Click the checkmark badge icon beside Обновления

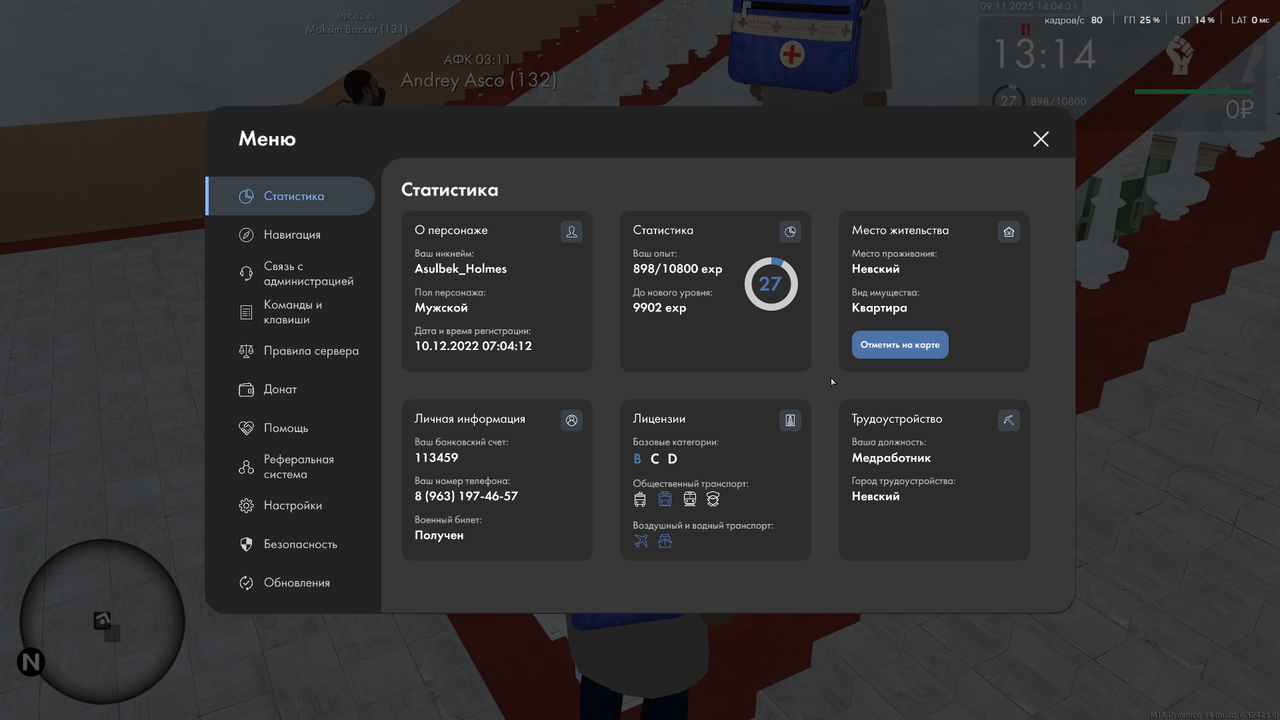click(x=246, y=583)
